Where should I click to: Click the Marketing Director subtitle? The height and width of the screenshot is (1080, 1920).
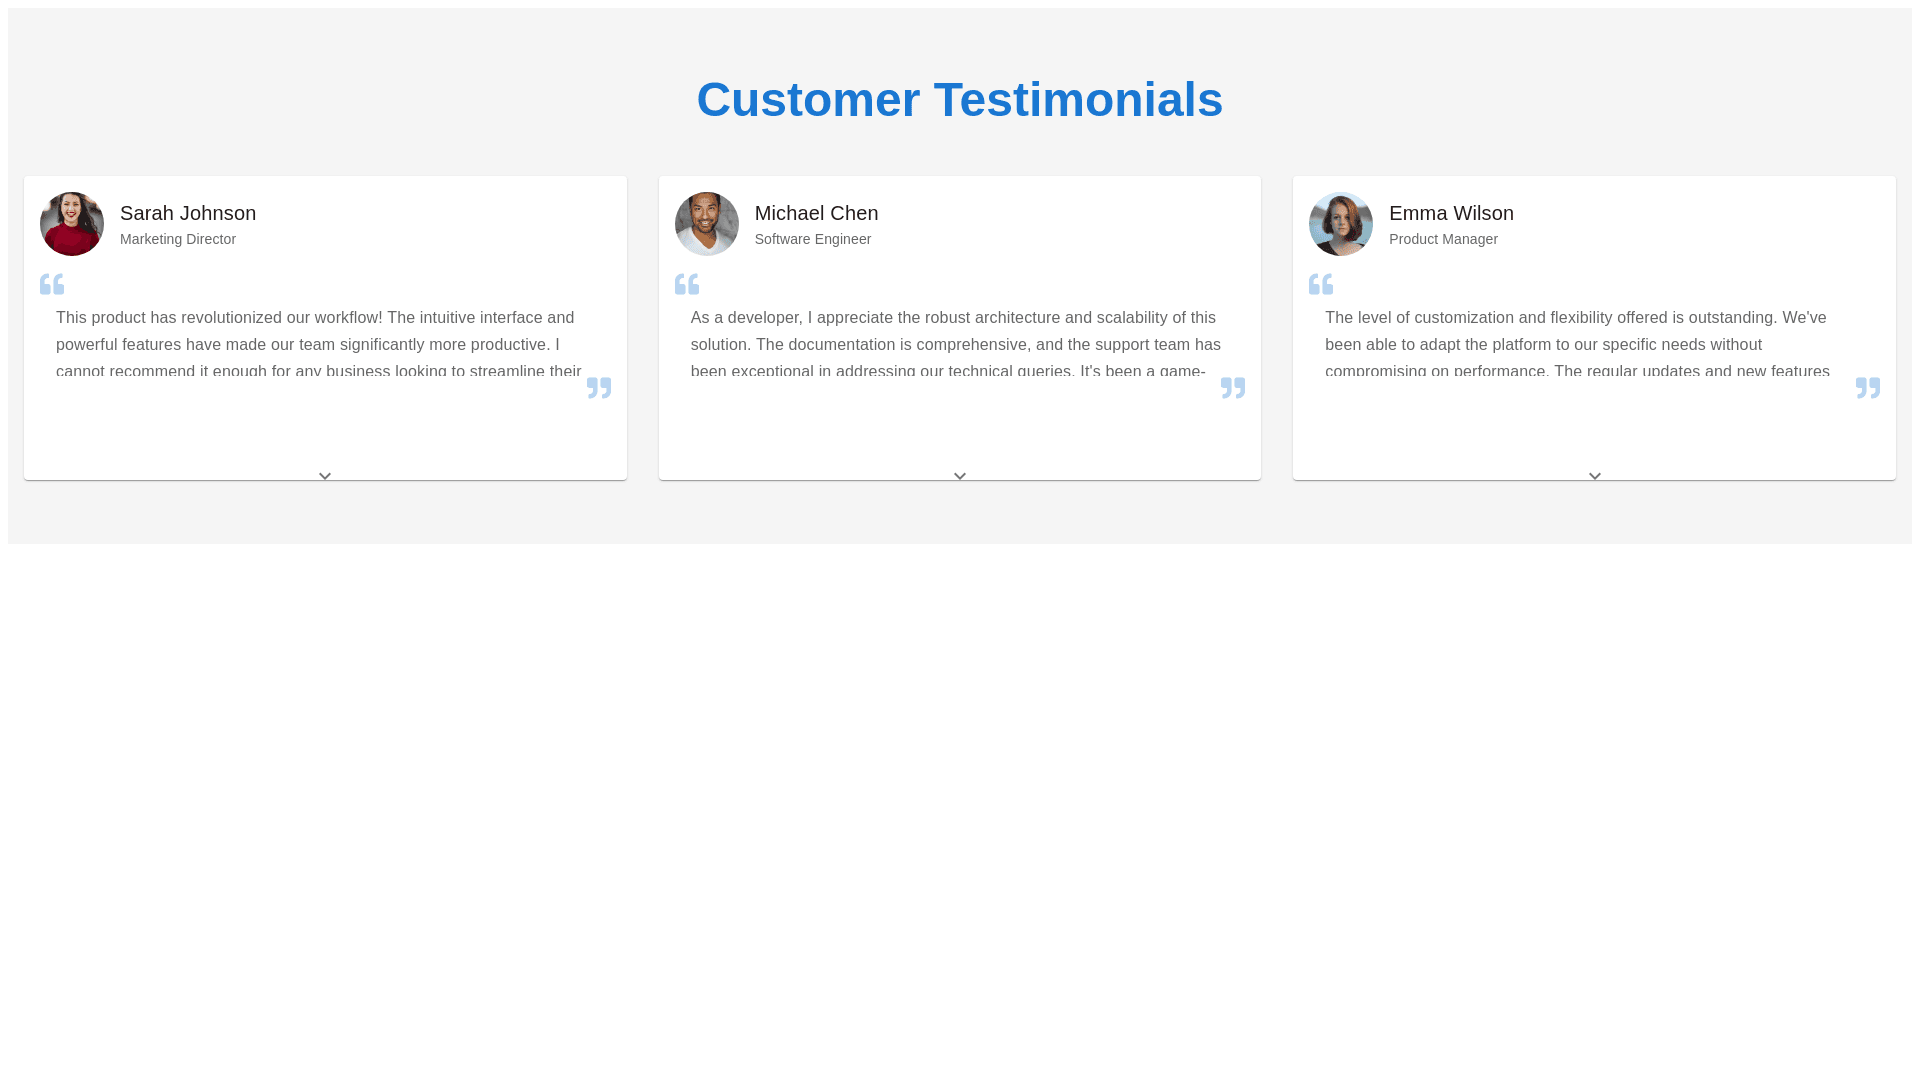pos(178,239)
